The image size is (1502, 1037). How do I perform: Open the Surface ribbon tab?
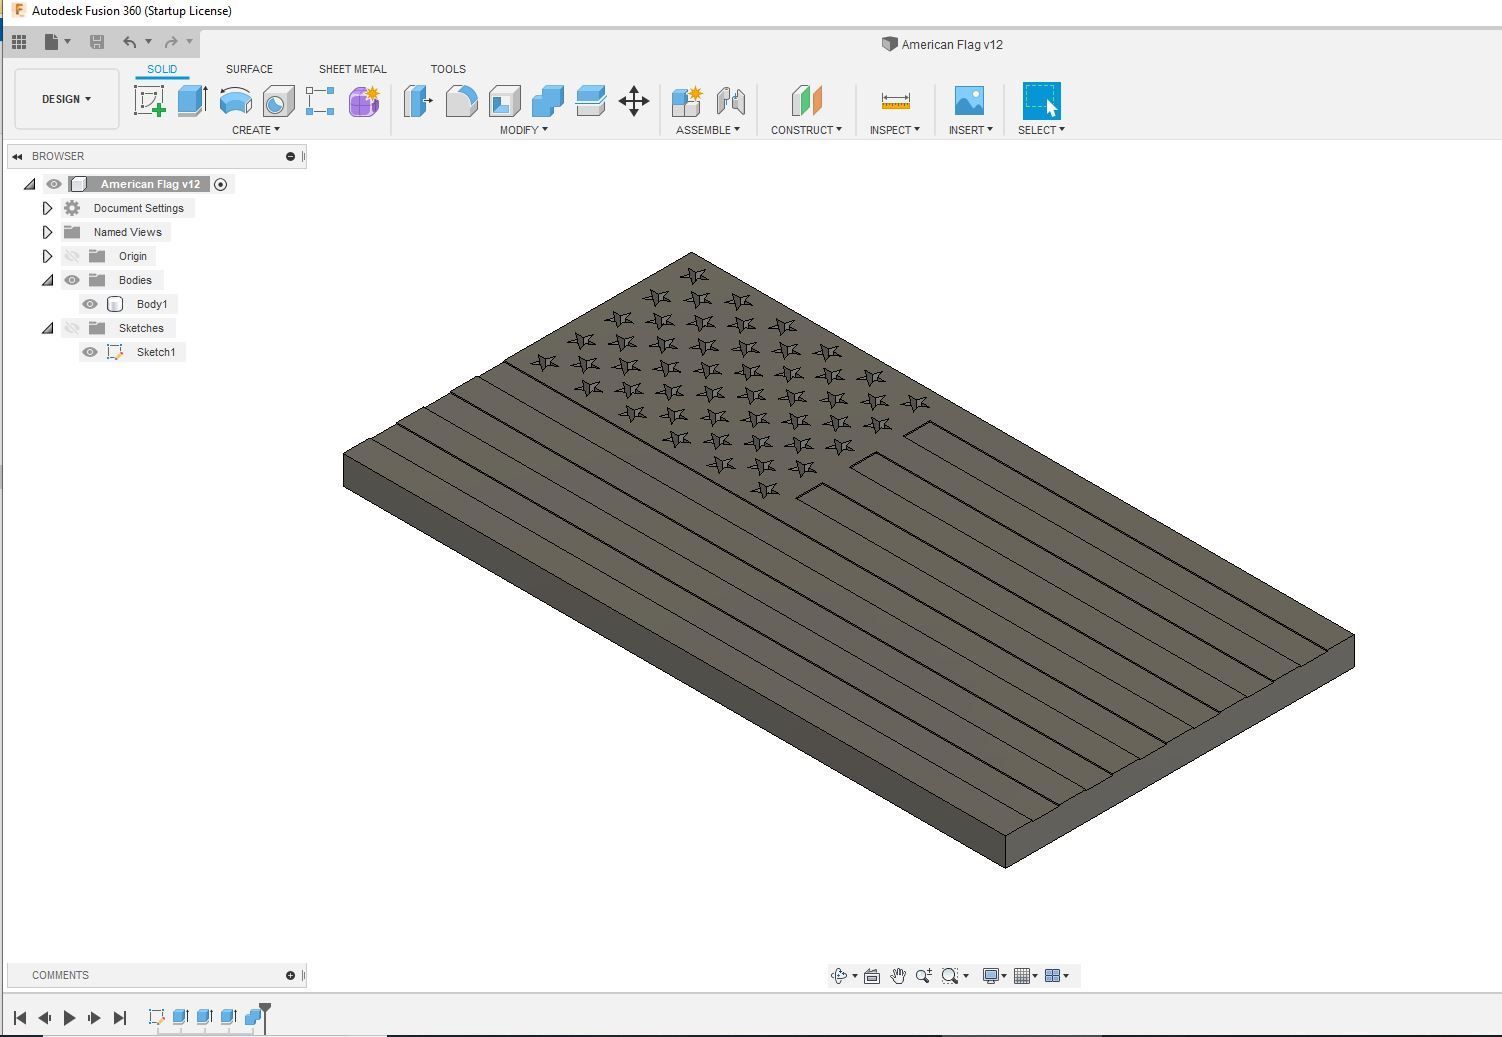point(249,69)
